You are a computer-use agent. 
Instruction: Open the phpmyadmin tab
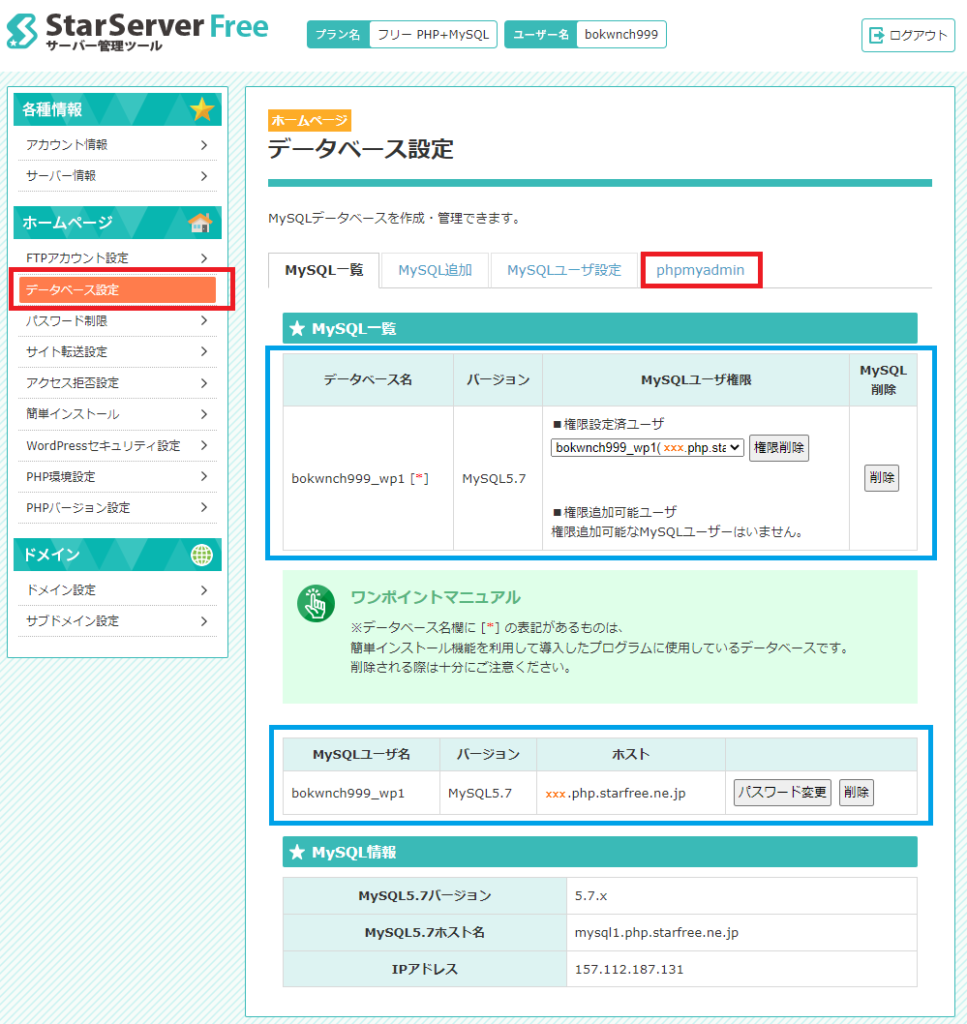click(x=701, y=270)
